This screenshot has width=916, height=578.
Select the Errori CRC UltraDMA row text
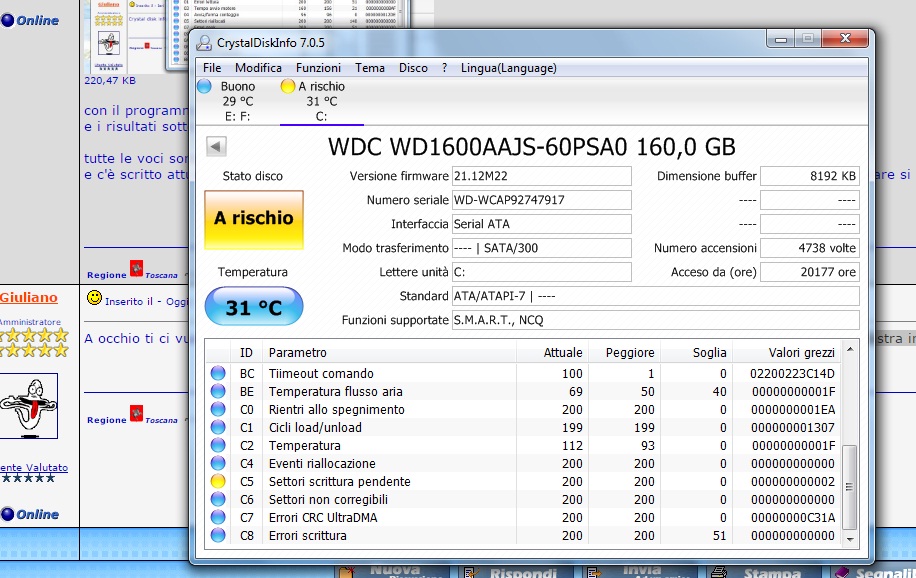(323, 518)
